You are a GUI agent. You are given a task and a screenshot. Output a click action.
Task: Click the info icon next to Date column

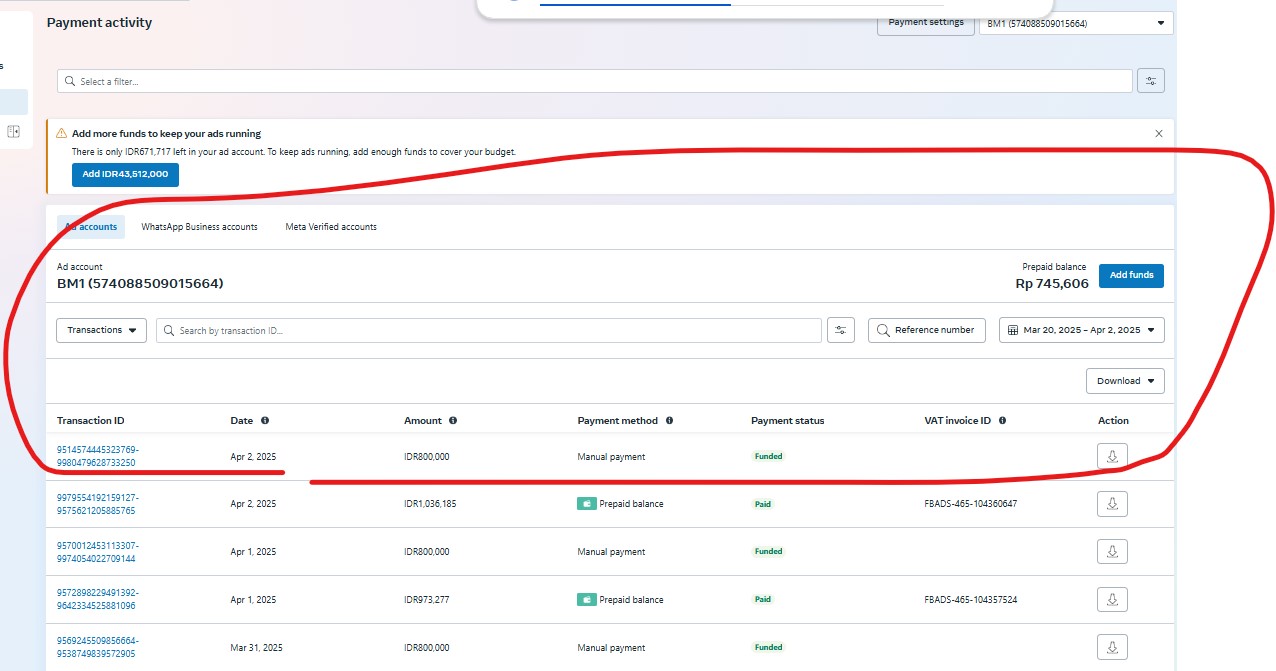(265, 421)
